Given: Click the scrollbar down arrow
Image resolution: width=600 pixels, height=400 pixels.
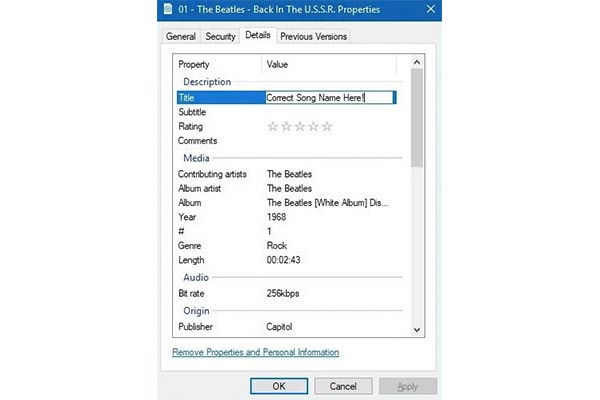Looking at the screenshot, I should (417, 330).
